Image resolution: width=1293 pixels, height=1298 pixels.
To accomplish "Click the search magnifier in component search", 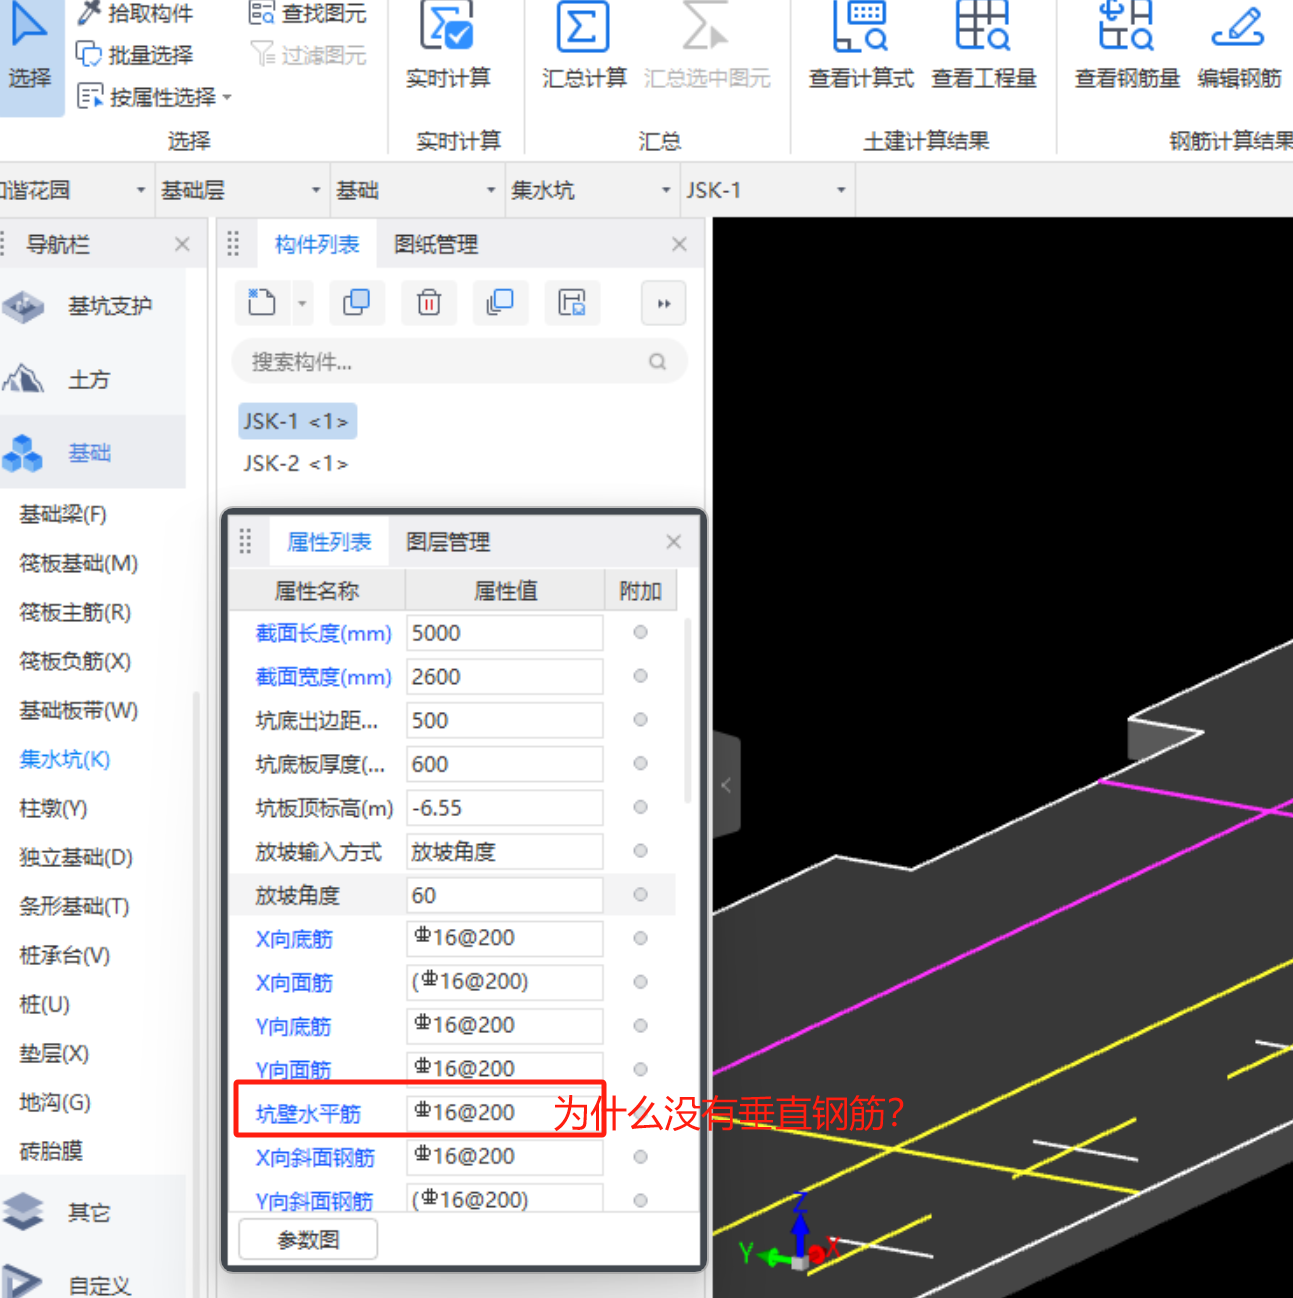I will 657,362.
